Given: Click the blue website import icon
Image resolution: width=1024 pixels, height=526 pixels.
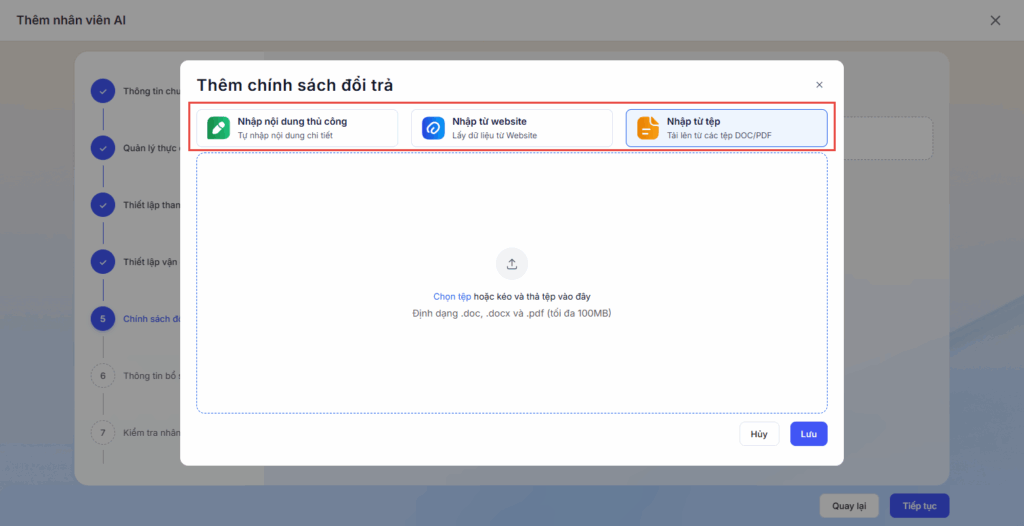Looking at the screenshot, I should pyautogui.click(x=433, y=128).
